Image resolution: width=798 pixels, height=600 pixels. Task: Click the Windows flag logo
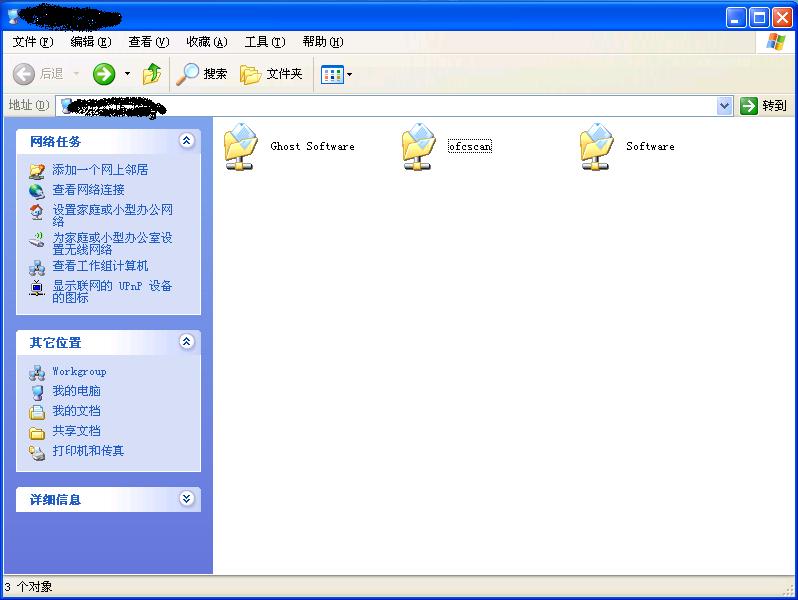[776, 42]
